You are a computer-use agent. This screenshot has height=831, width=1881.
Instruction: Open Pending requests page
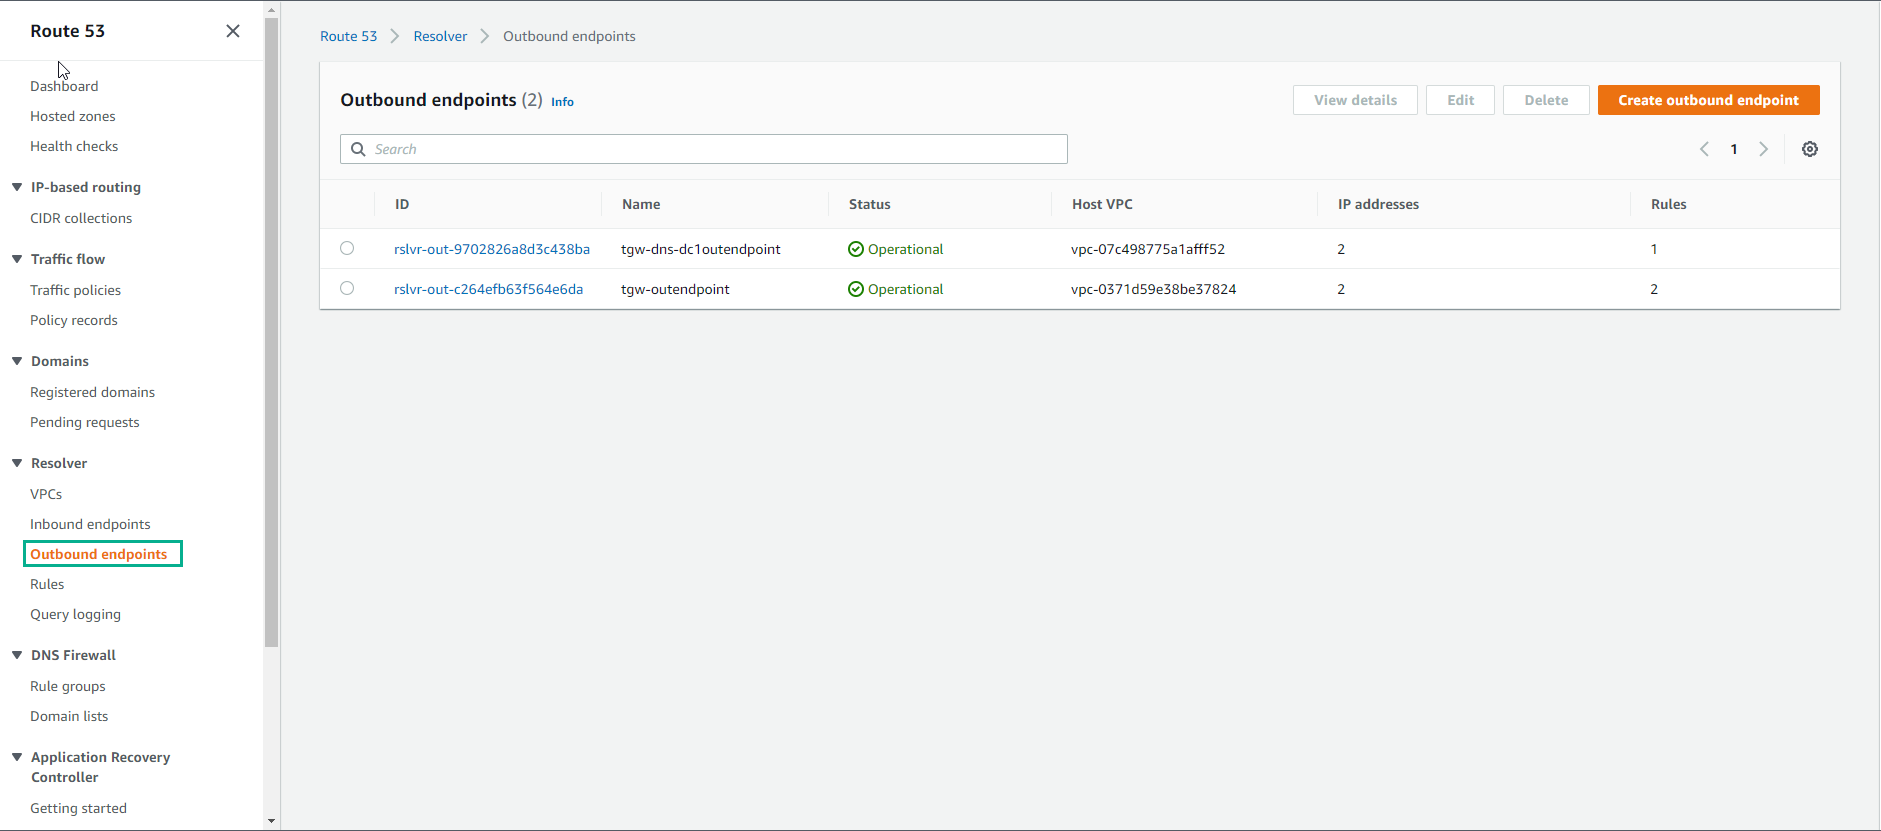pyautogui.click(x=85, y=422)
